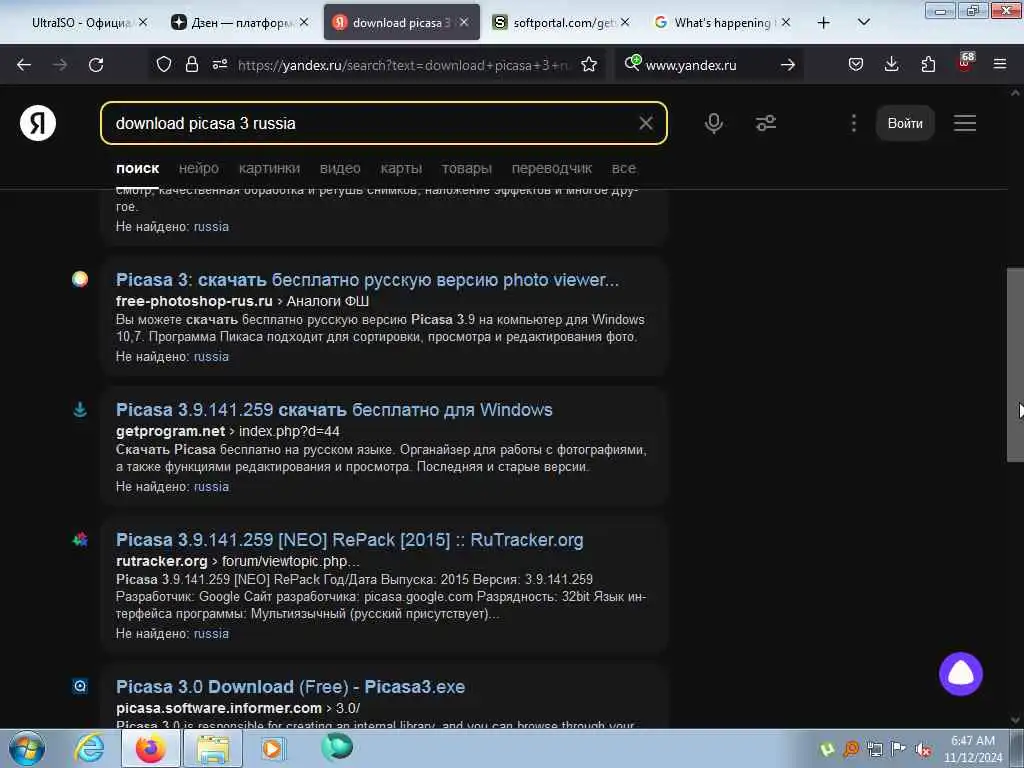Open Yandex search filter settings icon
The height and width of the screenshot is (768, 1024).
(x=766, y=123)
